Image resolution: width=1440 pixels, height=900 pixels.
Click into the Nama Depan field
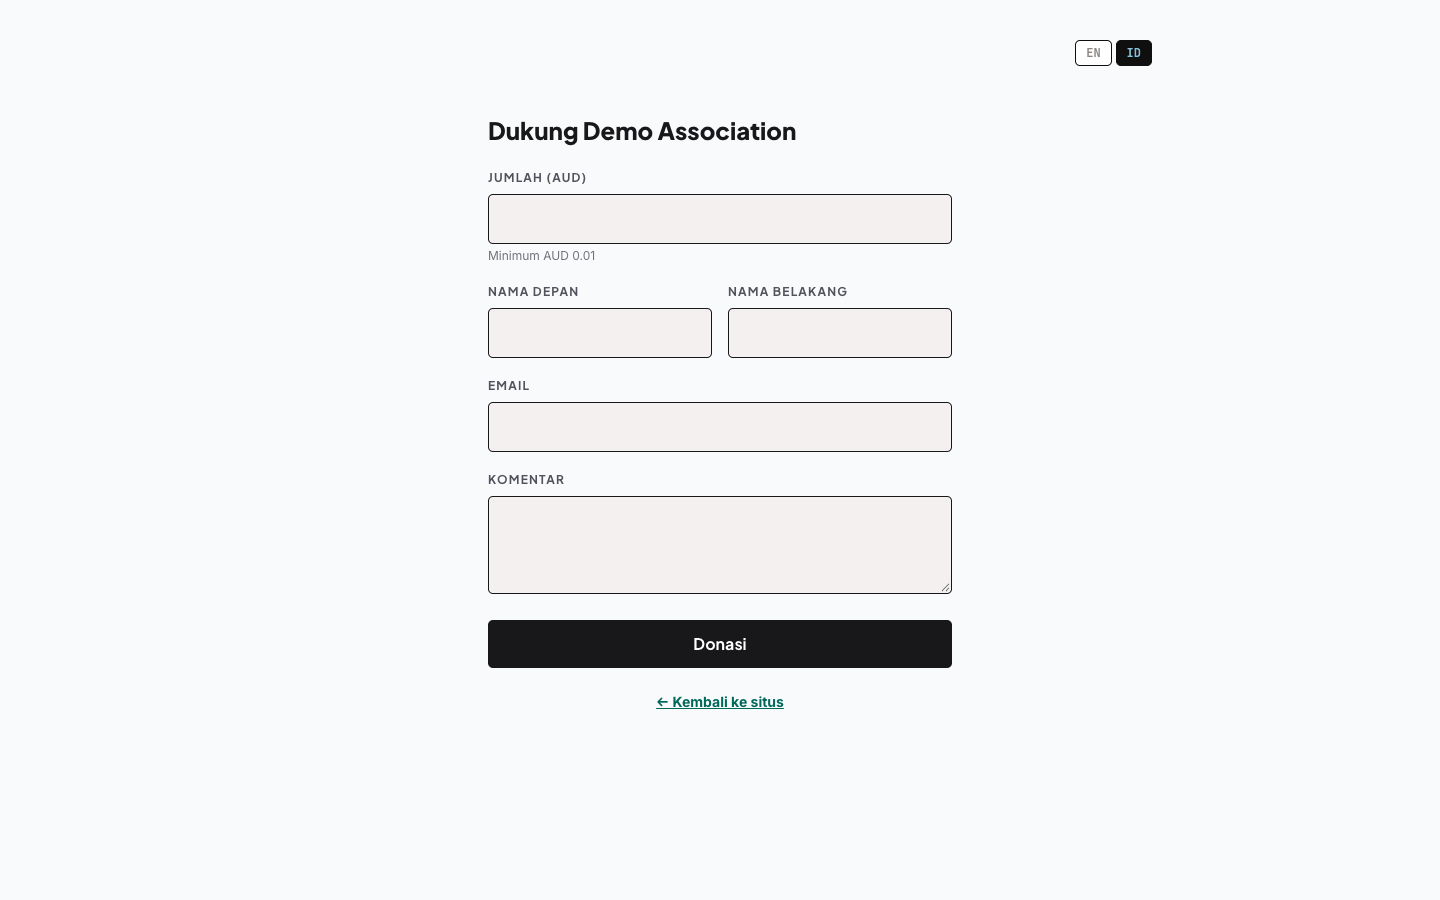tap(600, 333)
